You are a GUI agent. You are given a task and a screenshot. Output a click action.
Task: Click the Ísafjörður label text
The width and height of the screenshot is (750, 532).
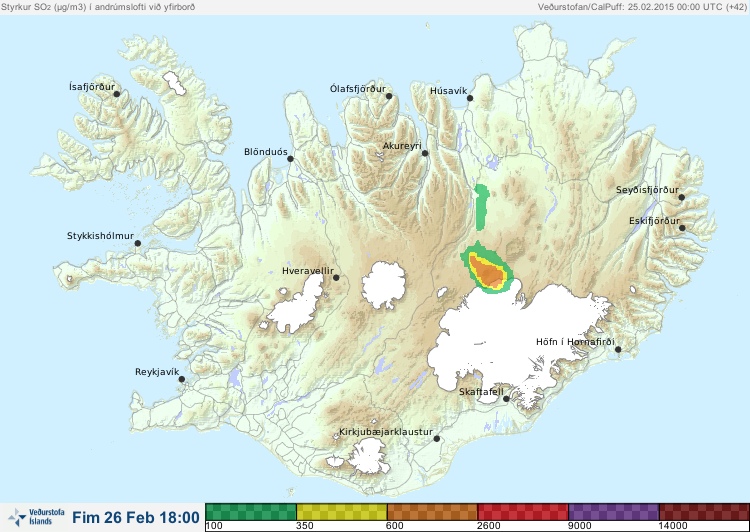[92, 87]
